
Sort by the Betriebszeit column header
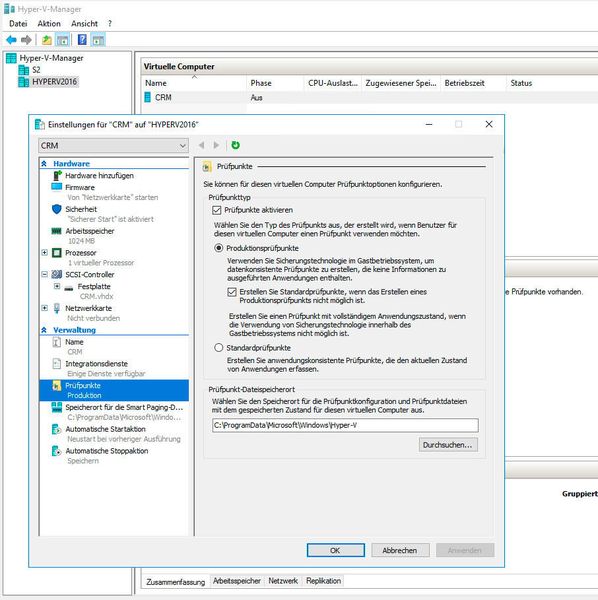[473, 83]
